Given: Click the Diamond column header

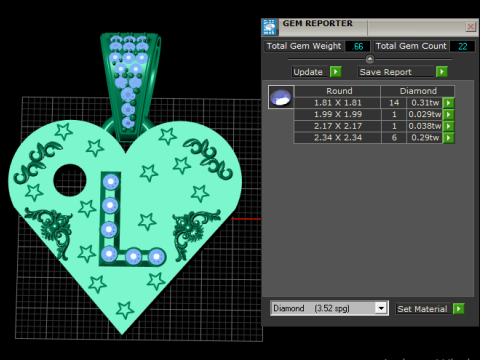Looking at the screenshot, I should tap(418, 91).
